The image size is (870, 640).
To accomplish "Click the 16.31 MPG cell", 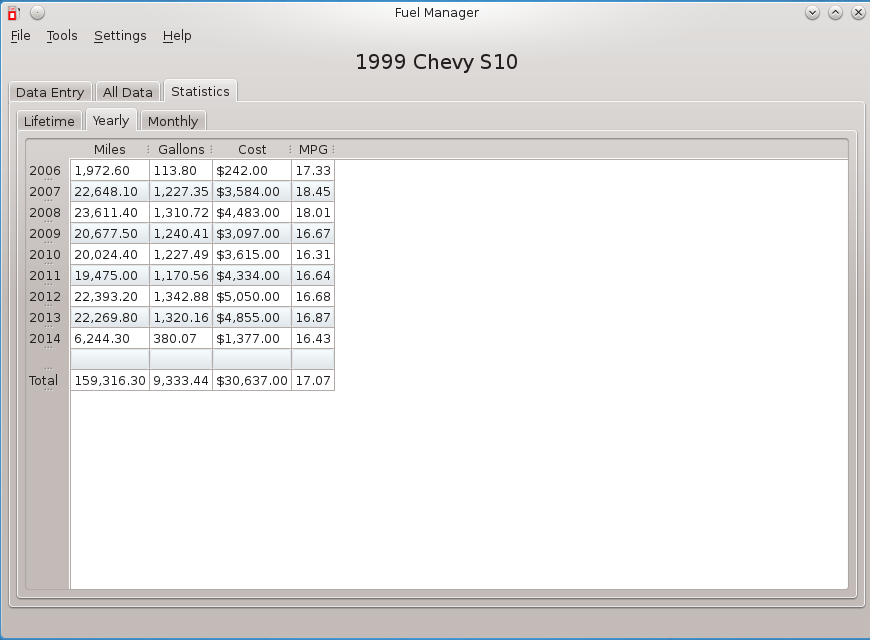I will [x=313, y=255].
